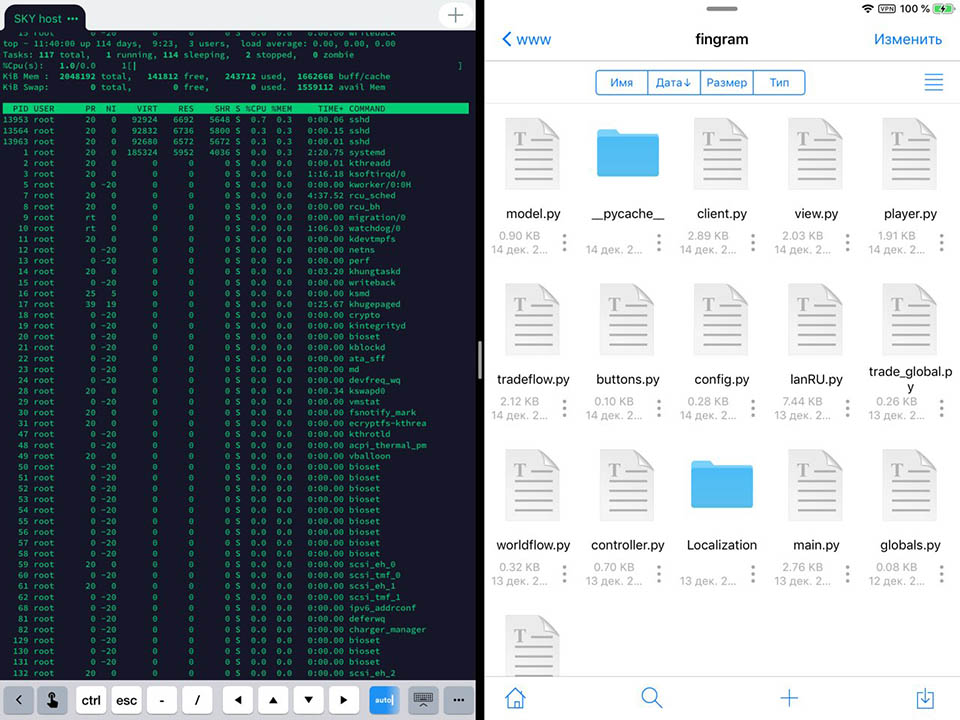
Task: Go to home folder icon
Action: pos(515,697)
